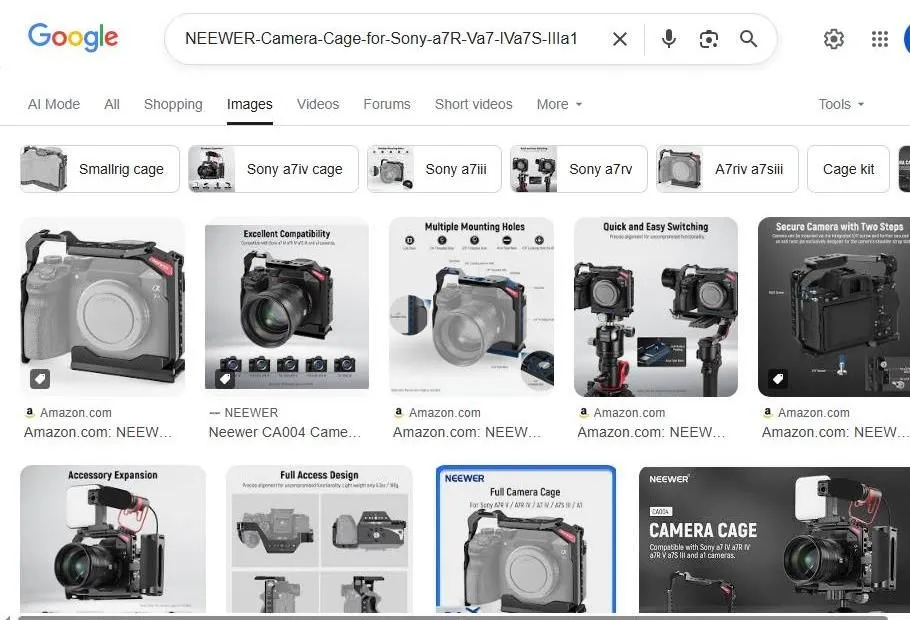This screenshot has height=620, width=910.
Task: Click the product tag on the first image
Action: [x=39, y=378]
